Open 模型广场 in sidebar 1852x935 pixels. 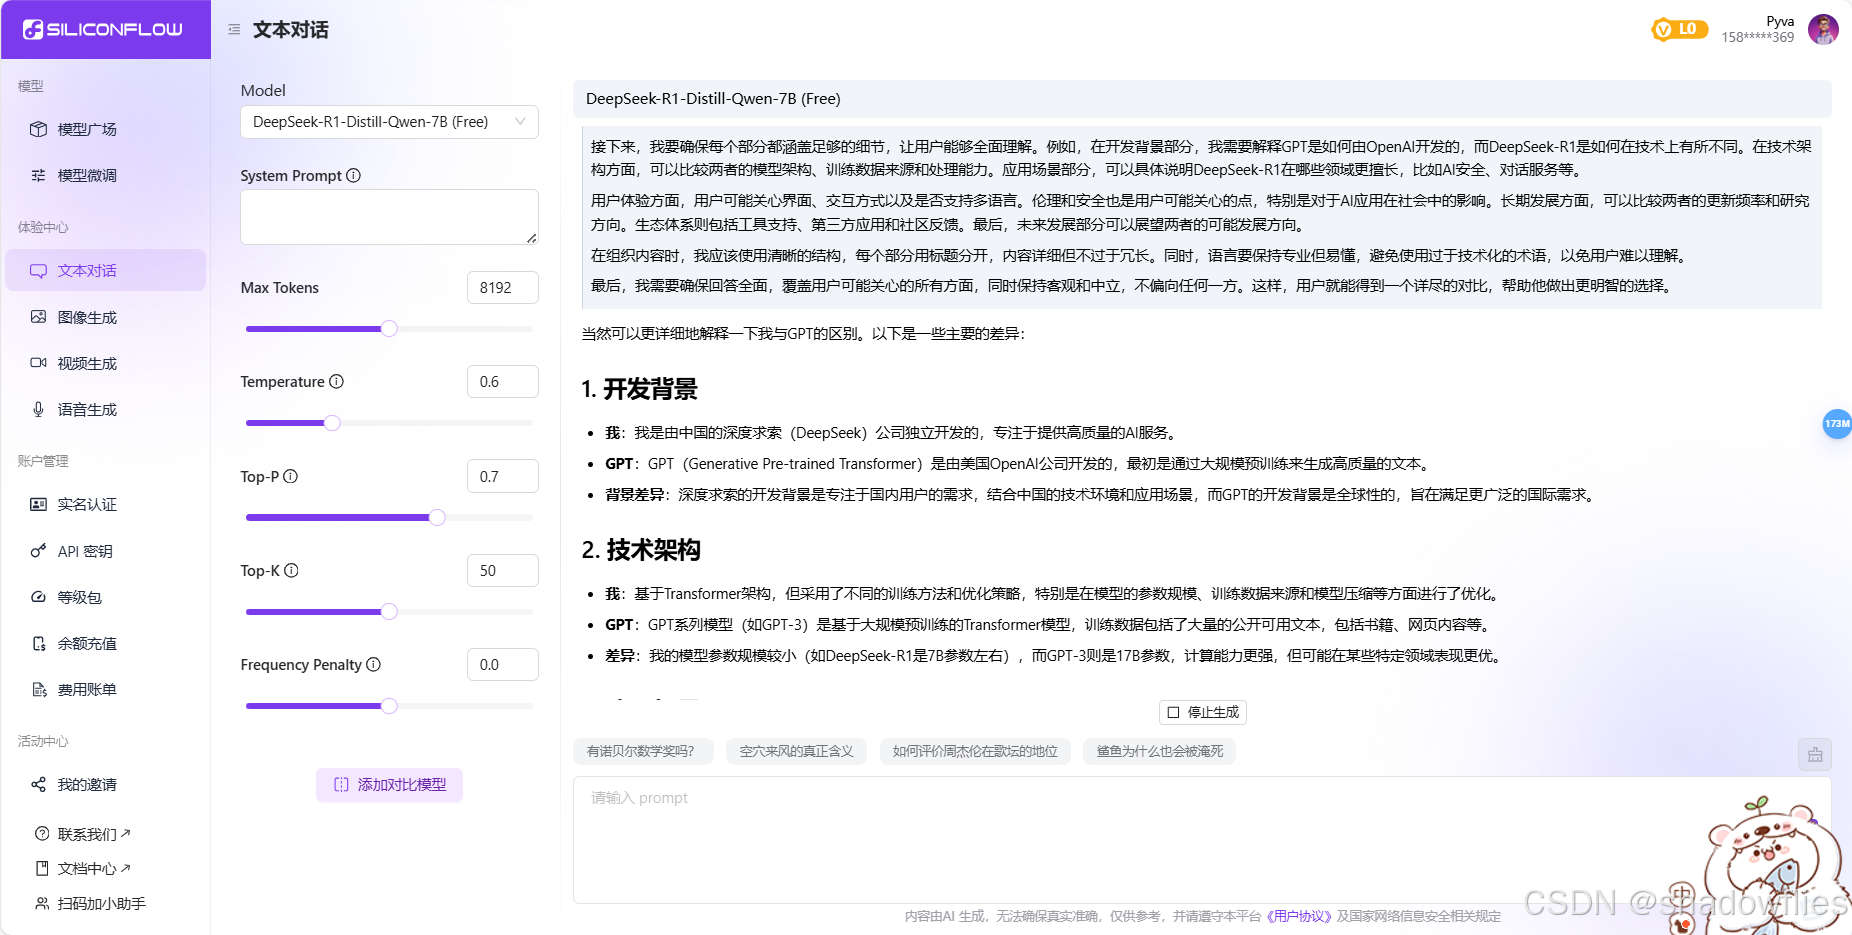105,129
